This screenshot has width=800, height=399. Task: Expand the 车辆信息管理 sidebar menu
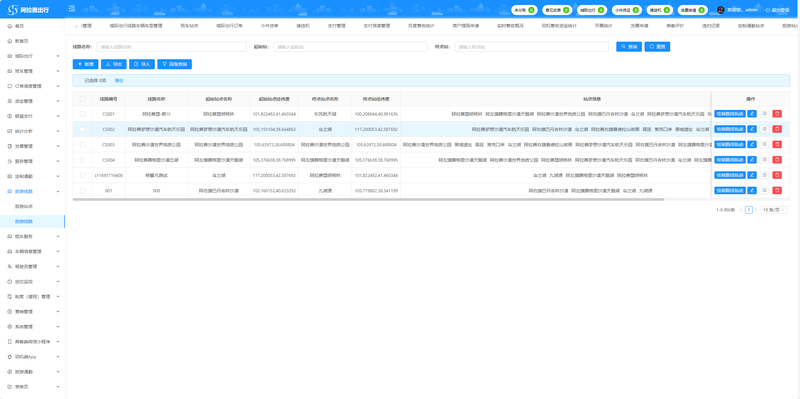point(32,252)
